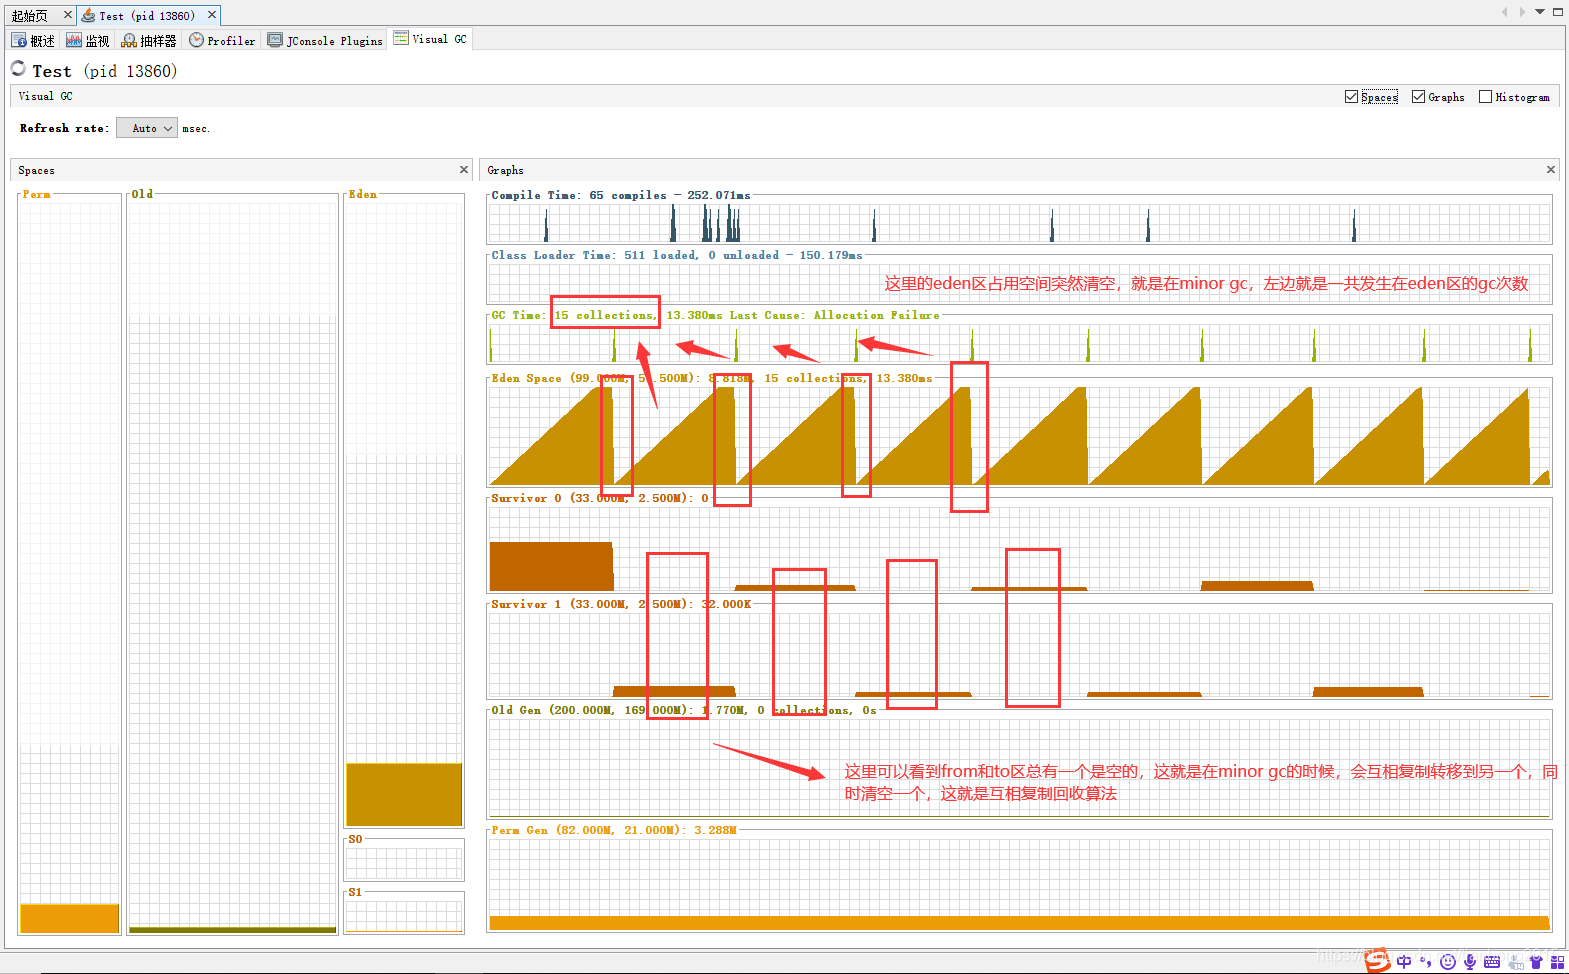Open the 概述 overview tab

(33, 40)
